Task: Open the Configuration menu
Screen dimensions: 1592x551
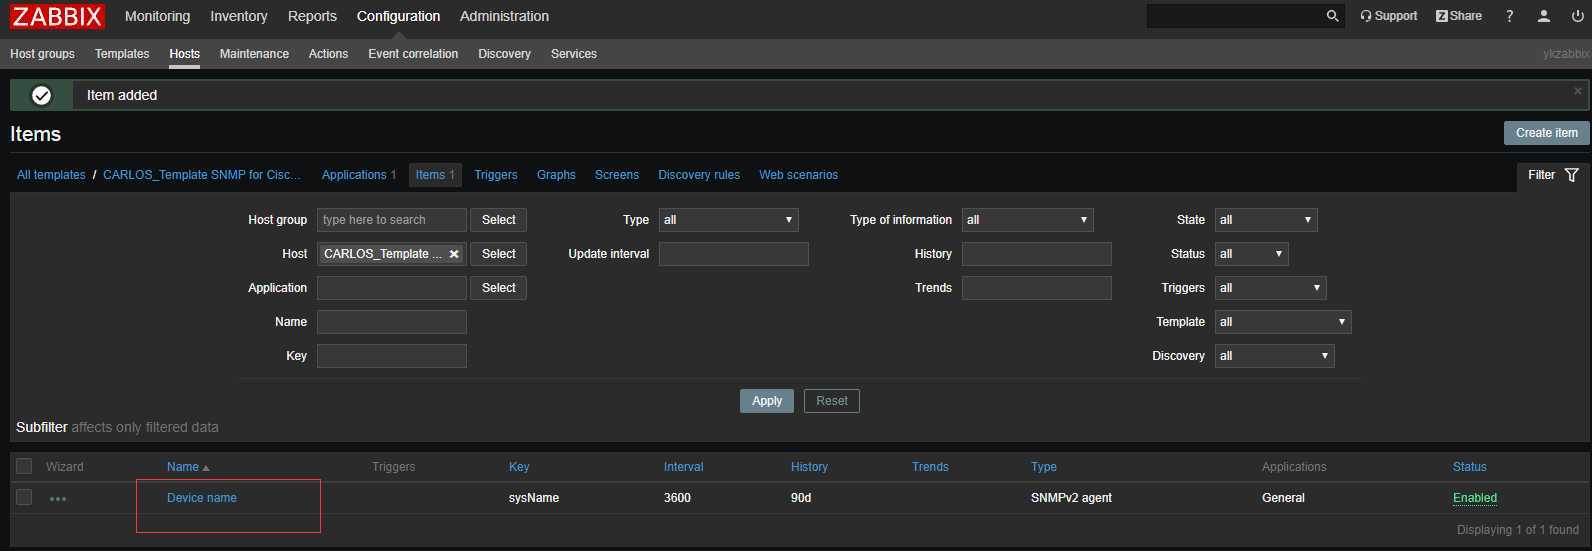Action: (398, 16)
